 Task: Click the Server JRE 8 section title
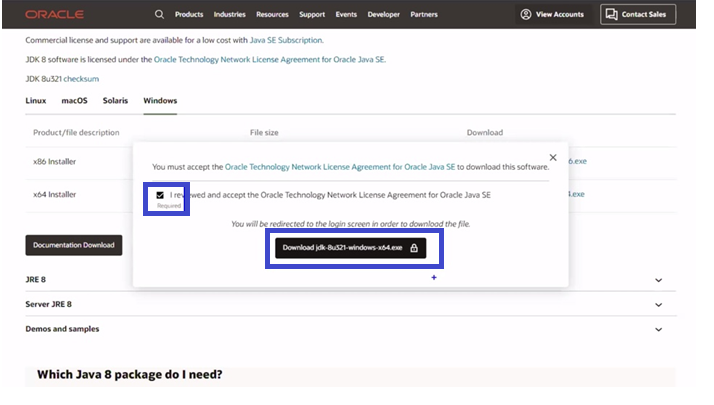[48, 304]
